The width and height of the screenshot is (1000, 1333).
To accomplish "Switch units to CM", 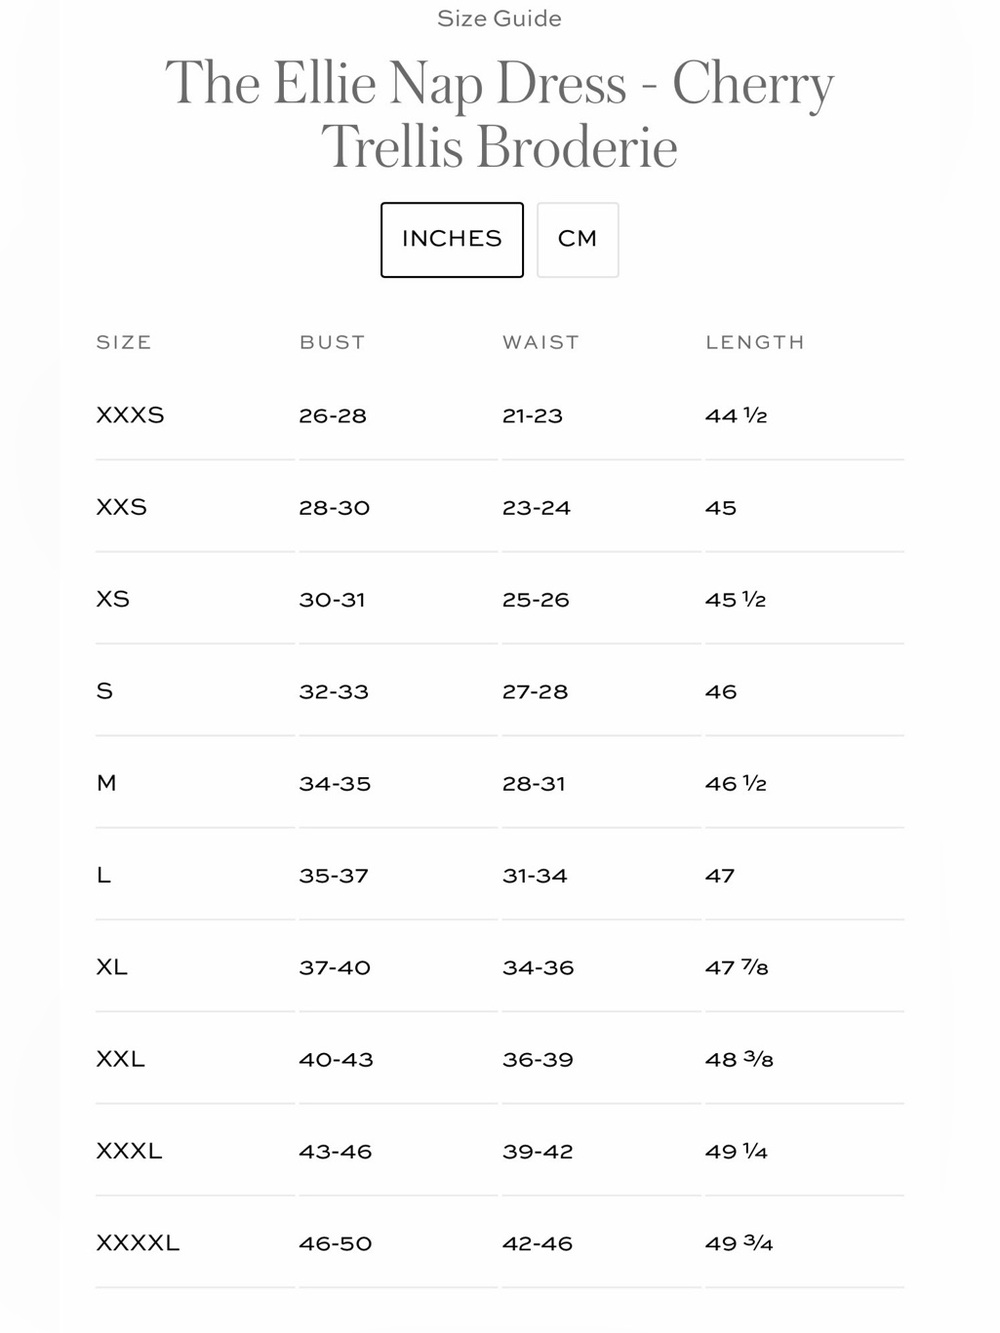I will pos(578,240).
